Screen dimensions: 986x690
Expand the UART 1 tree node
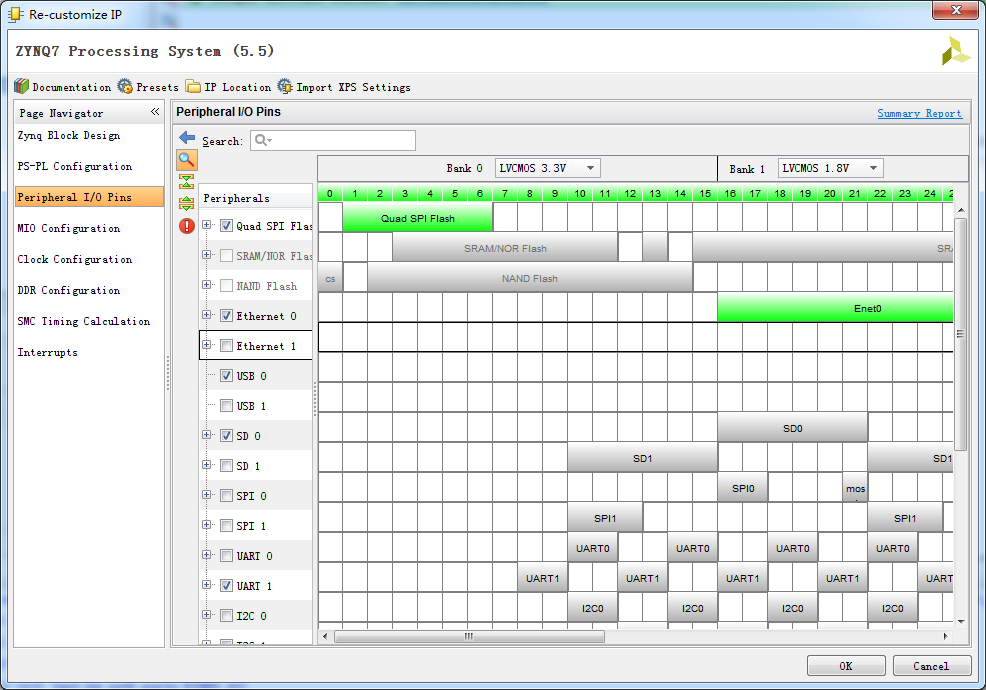tap(206, 584)
